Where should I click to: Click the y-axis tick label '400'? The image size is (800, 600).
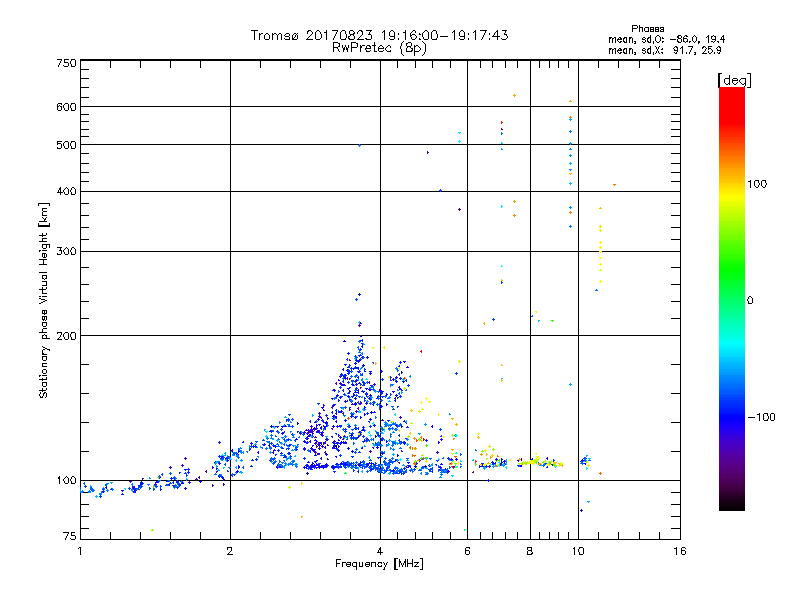pyautogui.click(x=66, y=191)
